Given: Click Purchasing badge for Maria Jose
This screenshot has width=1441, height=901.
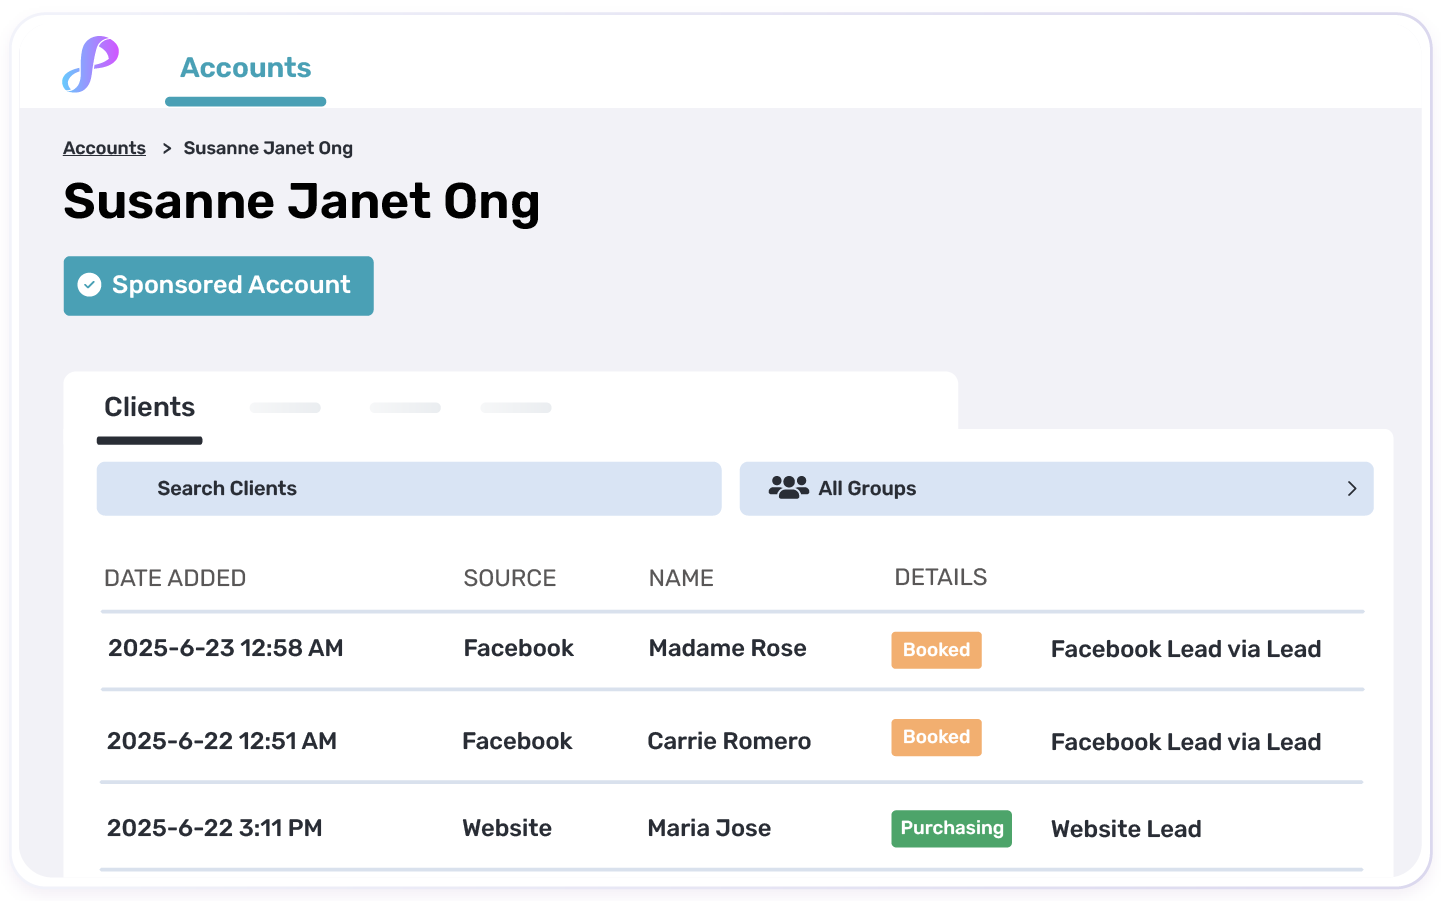Looking at the screenshot, I should click(x=951, y=828).
